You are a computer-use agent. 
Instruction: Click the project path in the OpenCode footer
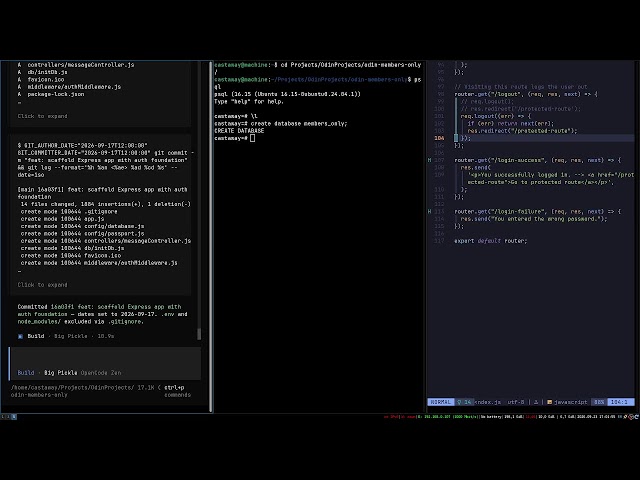click(x=72, y=391)
